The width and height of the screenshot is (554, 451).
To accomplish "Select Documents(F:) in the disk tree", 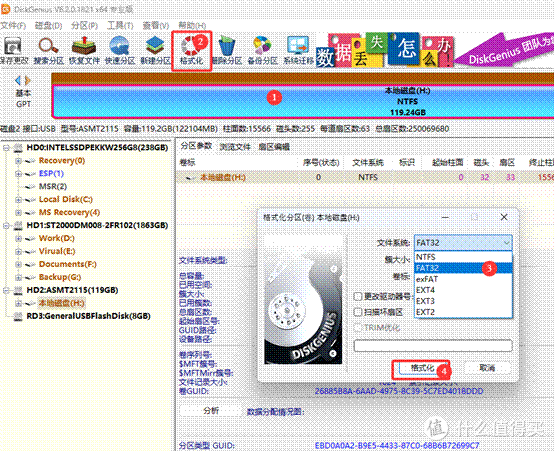I will [67, 264].
